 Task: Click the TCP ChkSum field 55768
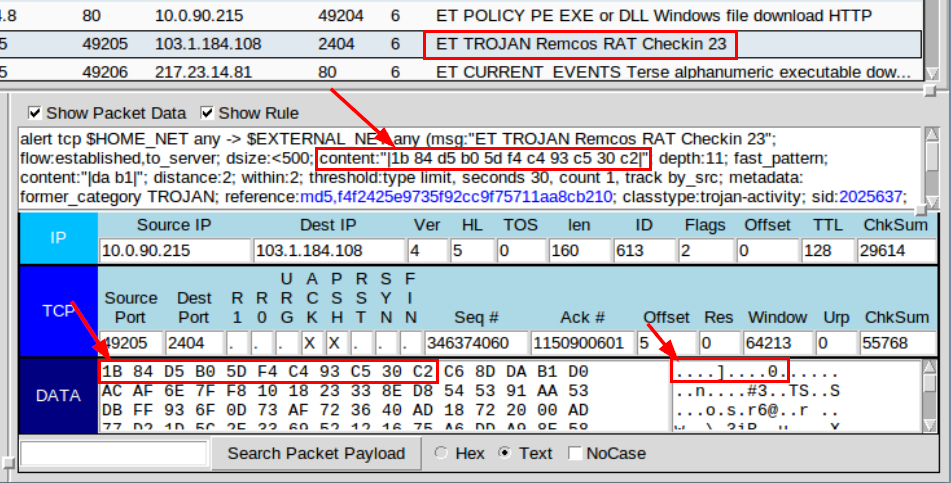(898, 343)
